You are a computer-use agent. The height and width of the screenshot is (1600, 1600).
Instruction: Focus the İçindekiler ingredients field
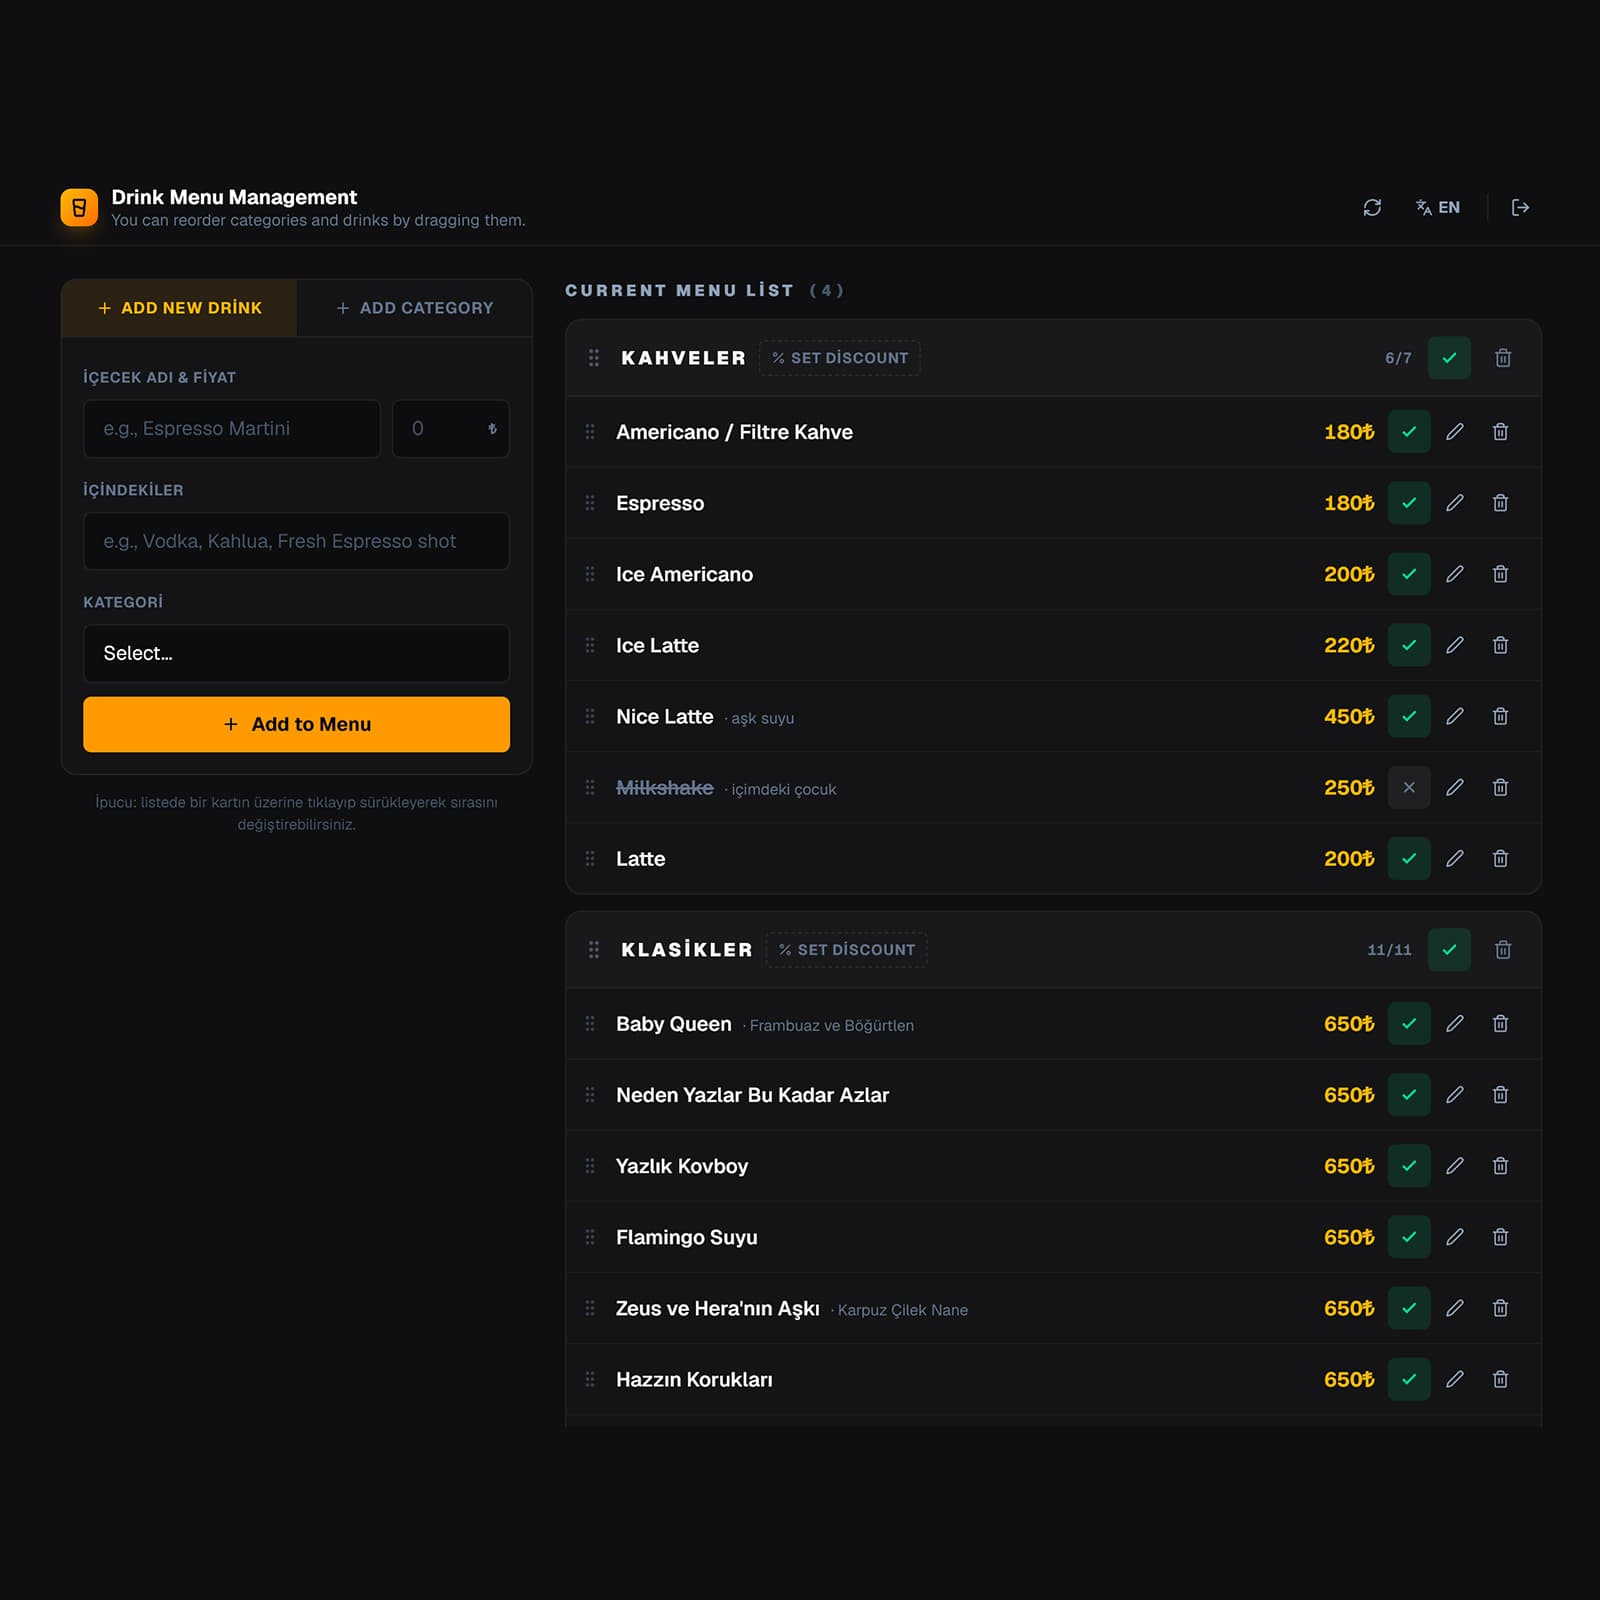pyautogui.click(x=296, y=541)
